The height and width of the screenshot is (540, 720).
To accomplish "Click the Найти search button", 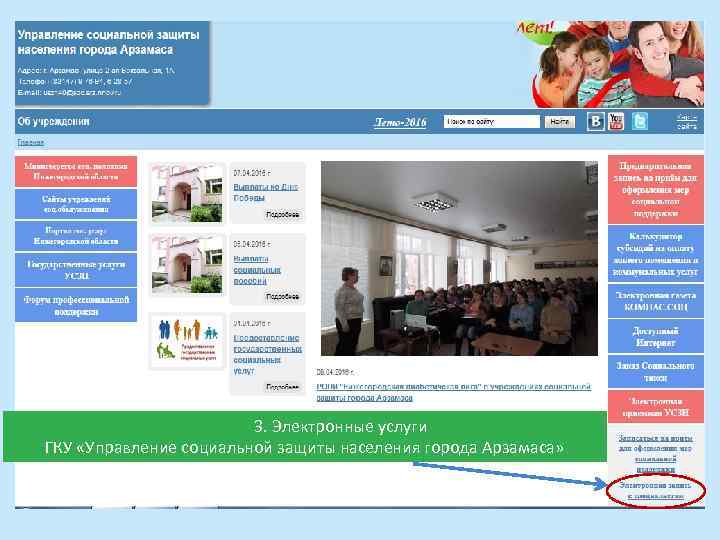I will point(559,122).
